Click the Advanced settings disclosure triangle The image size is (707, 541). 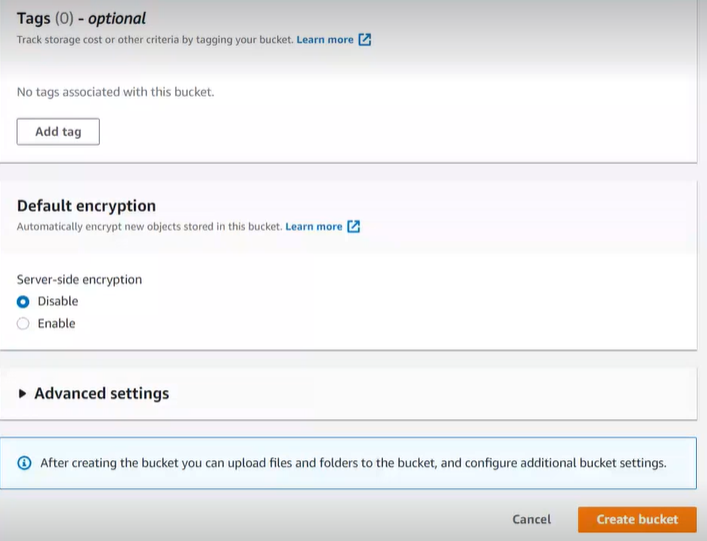(22, 394)
